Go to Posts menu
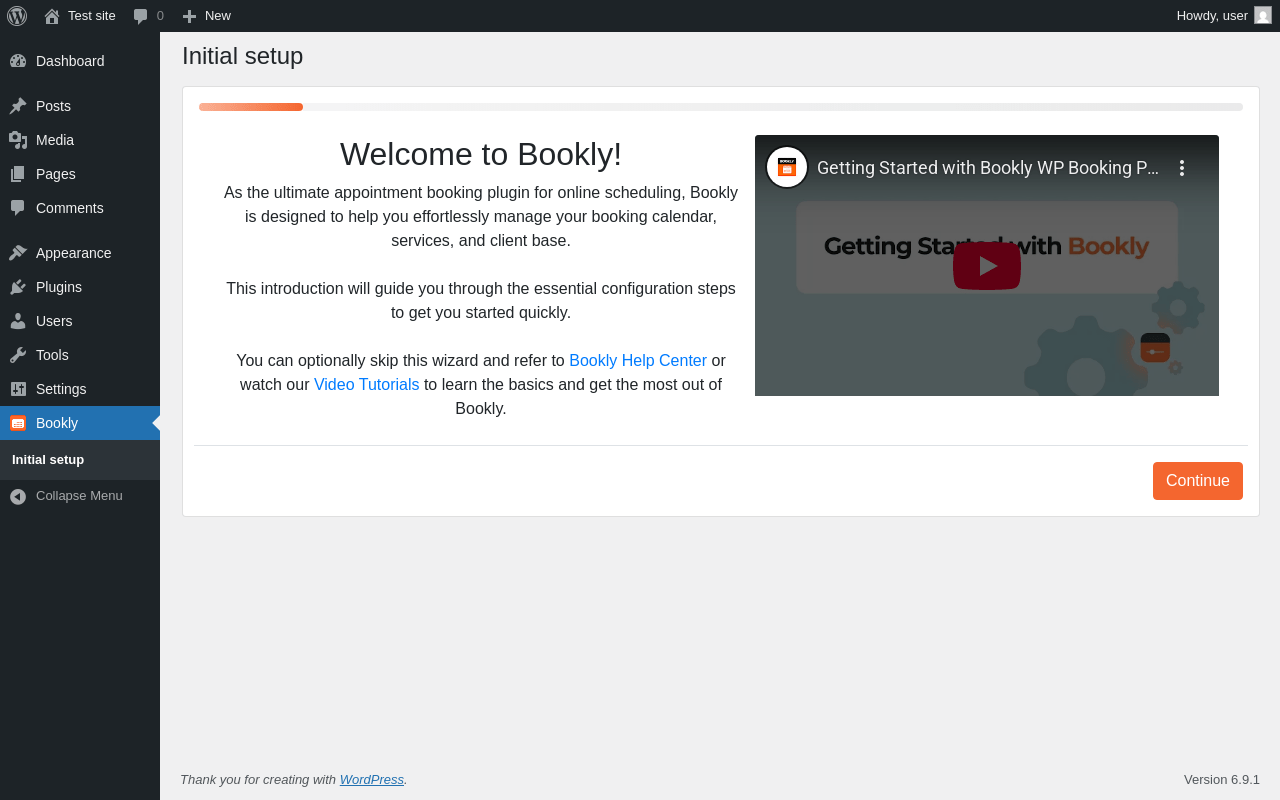This screenshot has height=800, width=1280. 53,106
